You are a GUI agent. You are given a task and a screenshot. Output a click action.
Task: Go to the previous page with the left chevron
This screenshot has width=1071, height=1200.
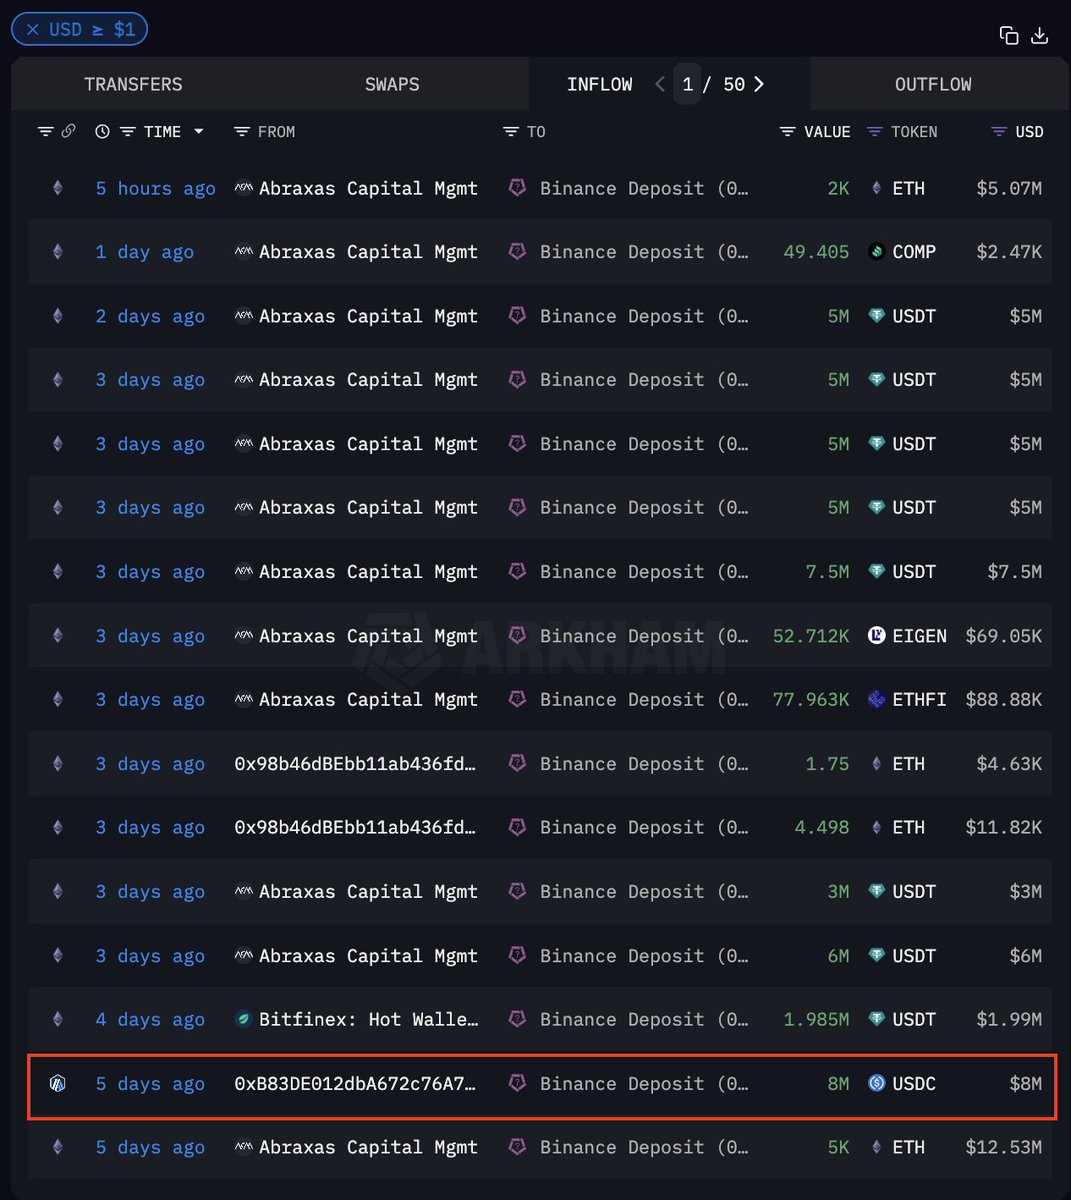[660, 84]
